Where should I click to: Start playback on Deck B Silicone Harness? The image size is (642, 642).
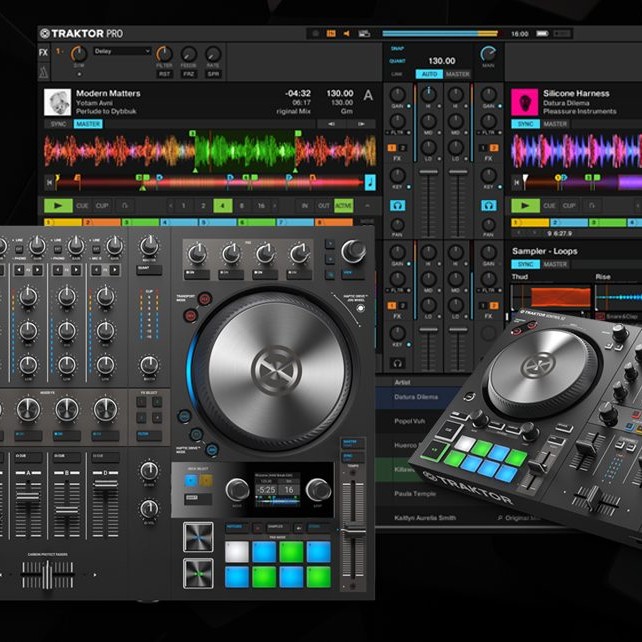click(525, 206)
